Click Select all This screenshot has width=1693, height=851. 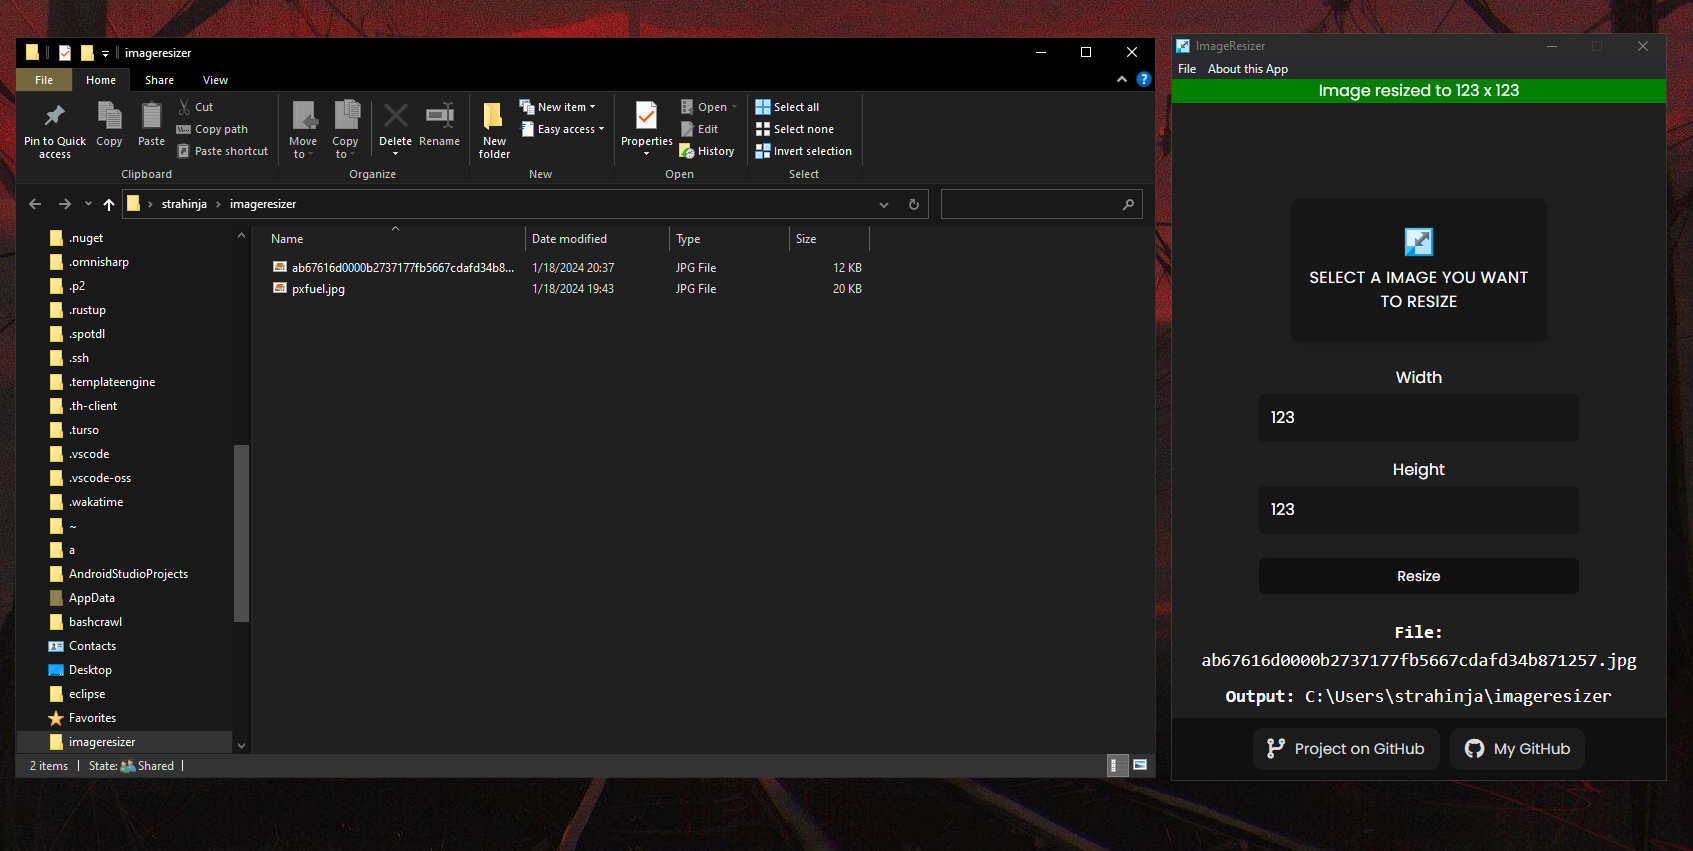coord(787,107)
